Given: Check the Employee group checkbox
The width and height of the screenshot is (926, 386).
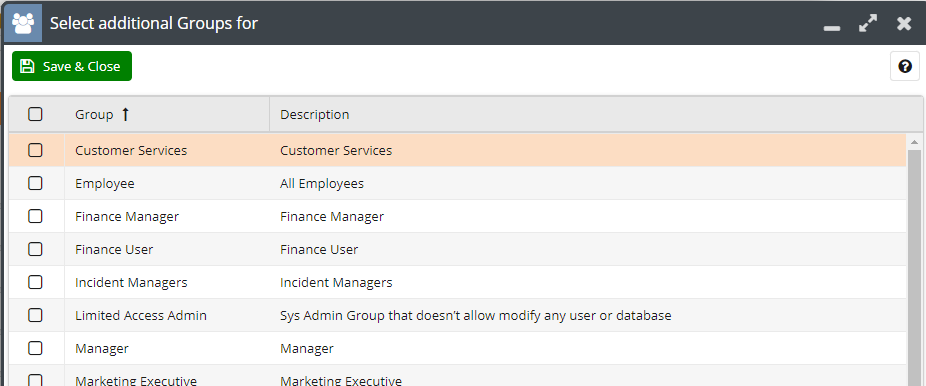Looking at the screenshot, I should pyautogui.click(x=35, y=184).
